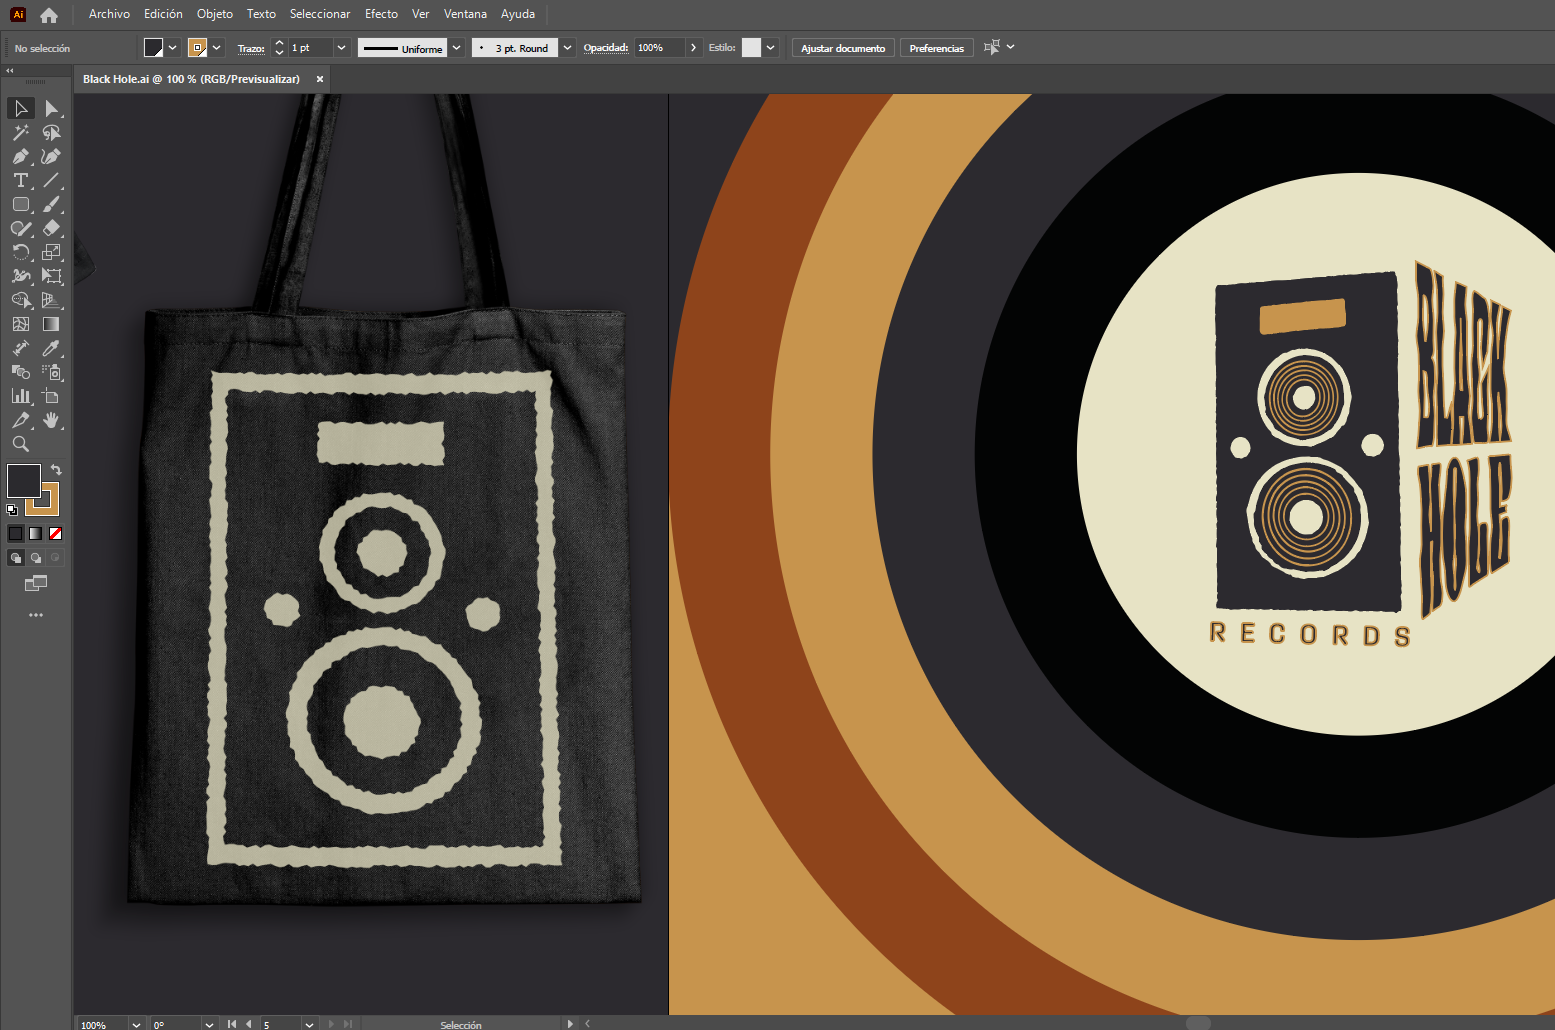Select the Rectangle tool
This screenshot has width=1555, height=1030.
[x=21, y=204]
